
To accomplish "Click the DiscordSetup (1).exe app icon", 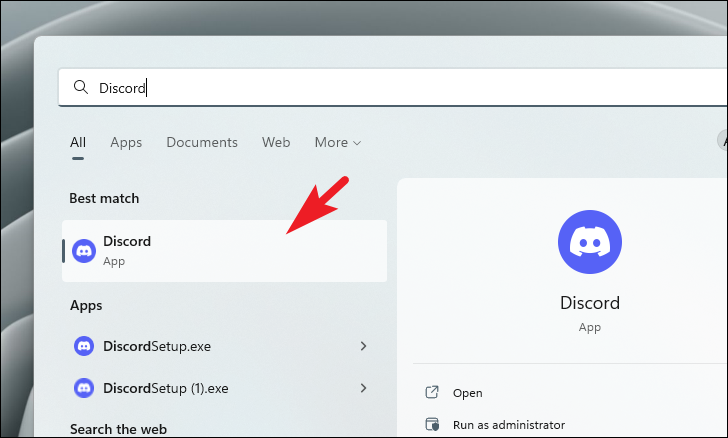I will click(x=84, y=388).
